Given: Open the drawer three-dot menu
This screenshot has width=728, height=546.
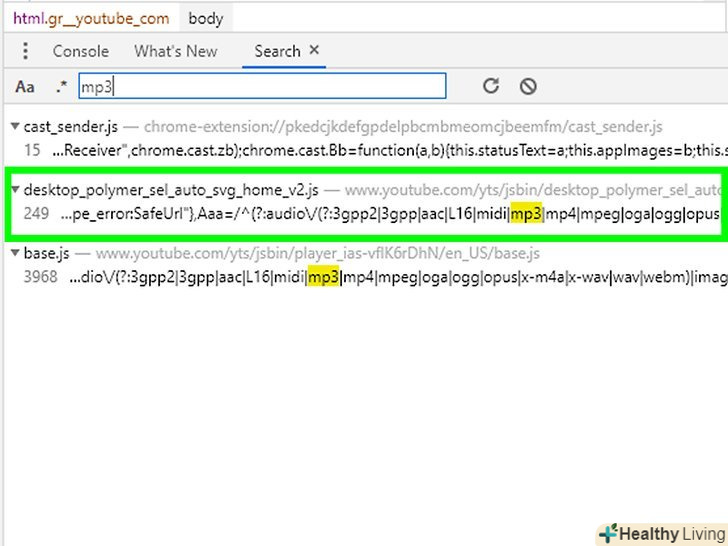Looking at the screenshot, I should coord(26,51).
